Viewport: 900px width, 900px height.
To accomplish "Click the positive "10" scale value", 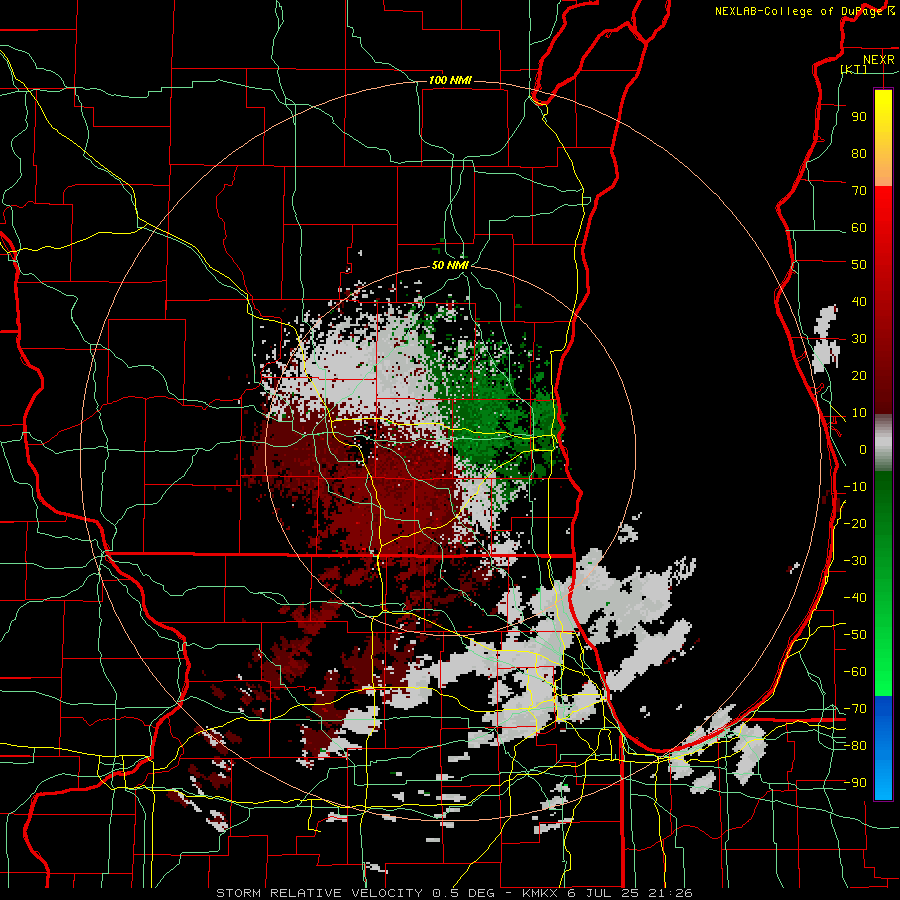I will (859, 413).
